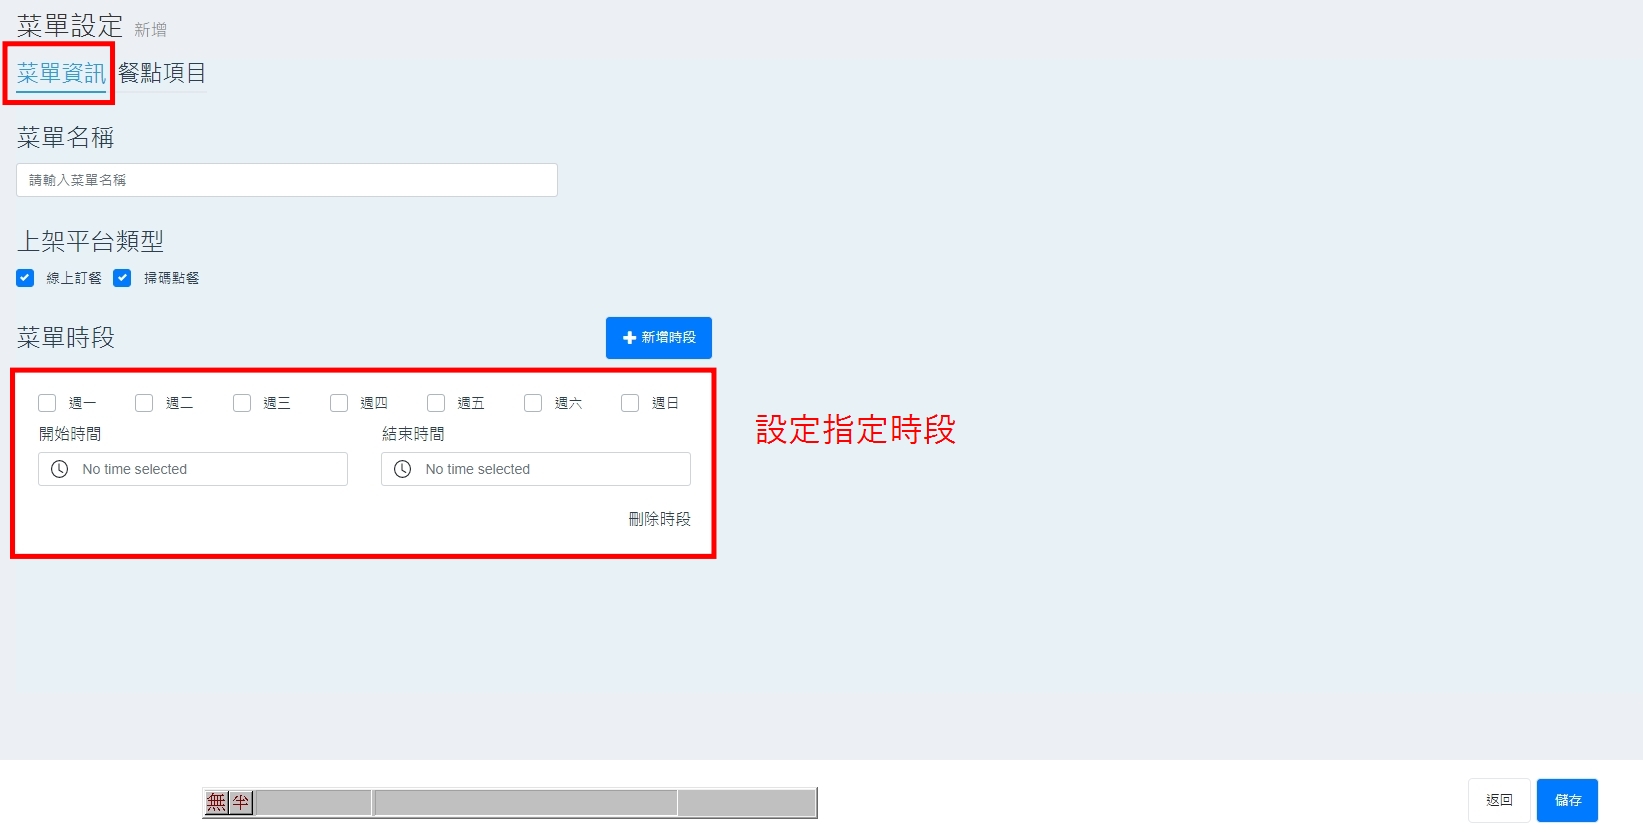Click the 菜單名稱 text input field
This screenshot has width=1643, height=834.
(x=287, y=180)
